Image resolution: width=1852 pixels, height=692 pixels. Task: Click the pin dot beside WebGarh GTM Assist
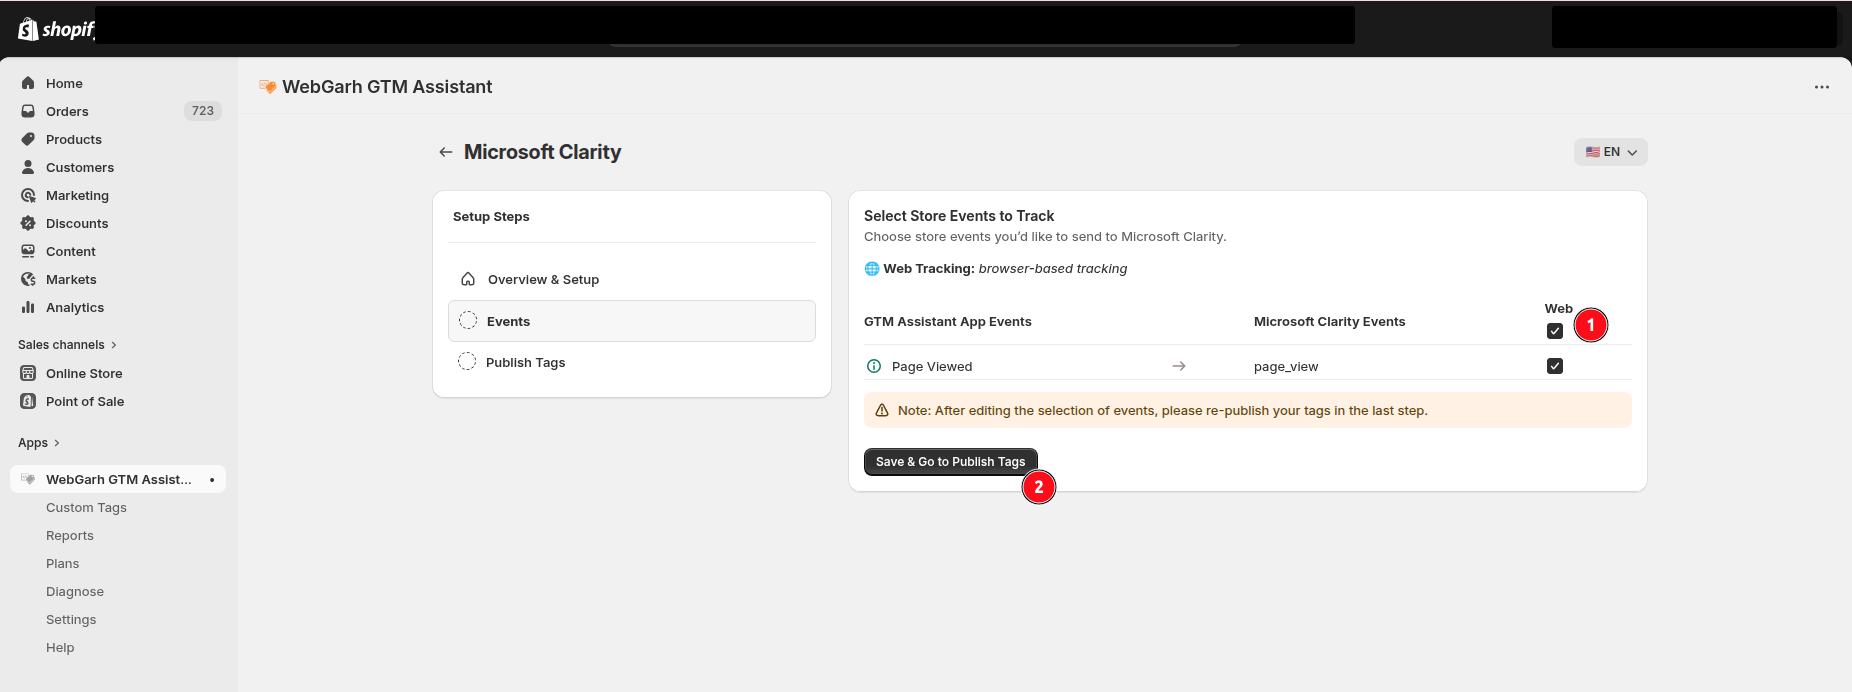coord(212,480)
